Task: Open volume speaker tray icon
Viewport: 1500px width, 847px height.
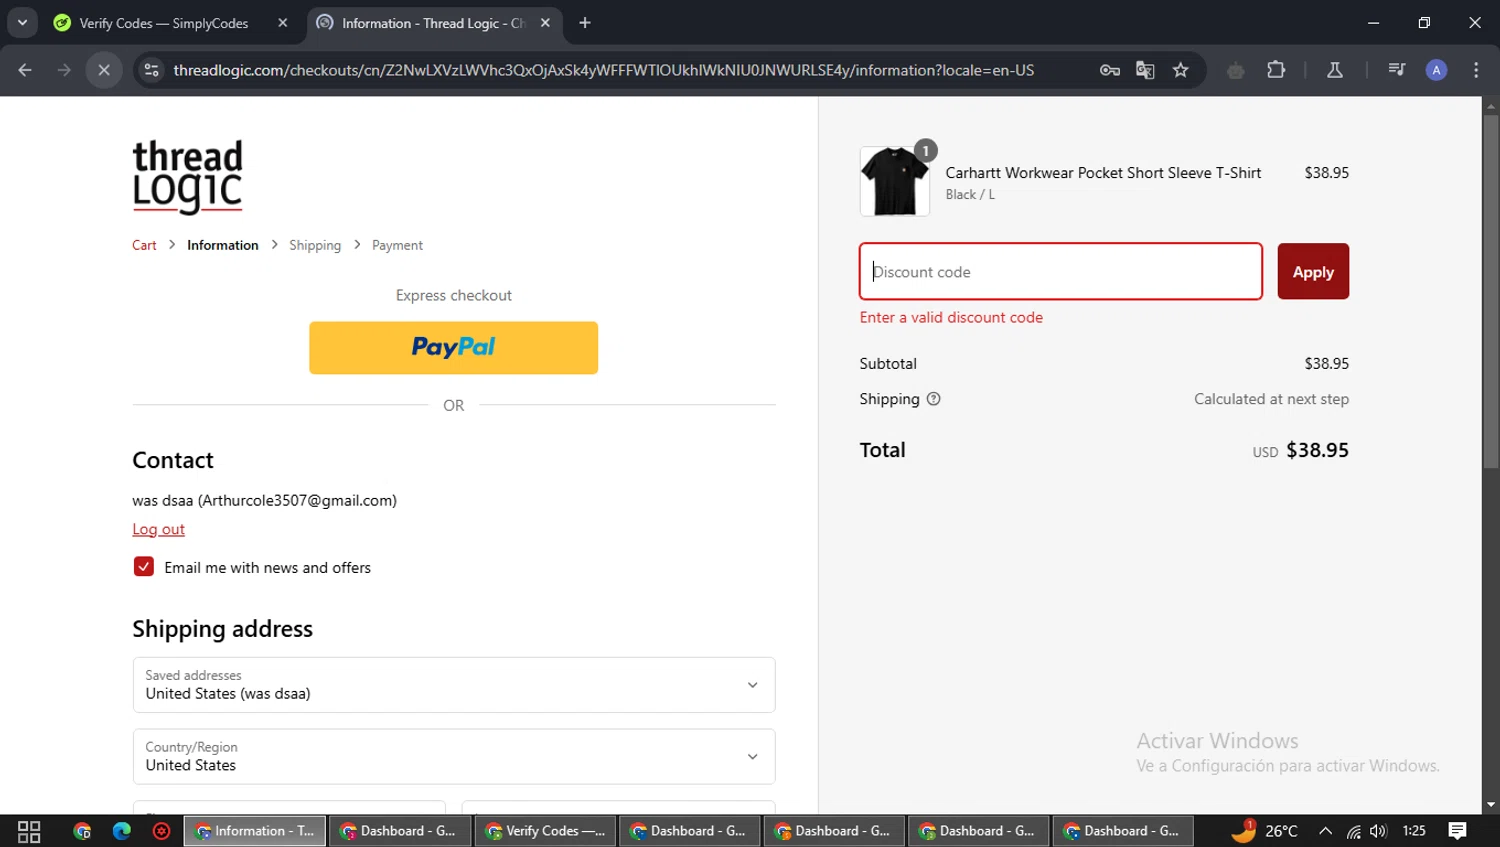Action: (1379, 831)
